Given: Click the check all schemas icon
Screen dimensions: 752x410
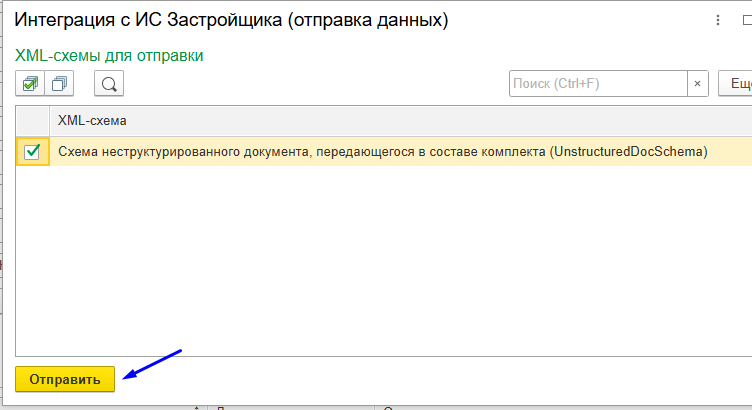Looking at the screenshot, I should (32, 84).
